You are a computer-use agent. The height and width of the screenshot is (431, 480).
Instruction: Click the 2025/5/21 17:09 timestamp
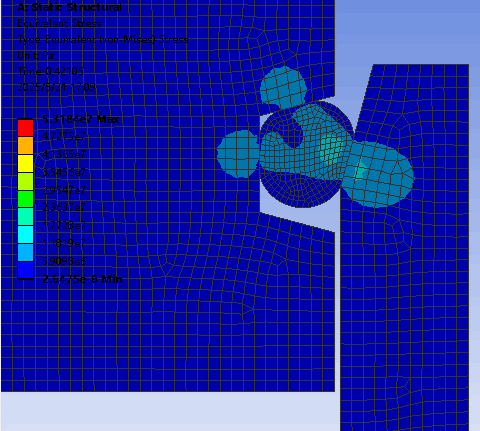57,87
